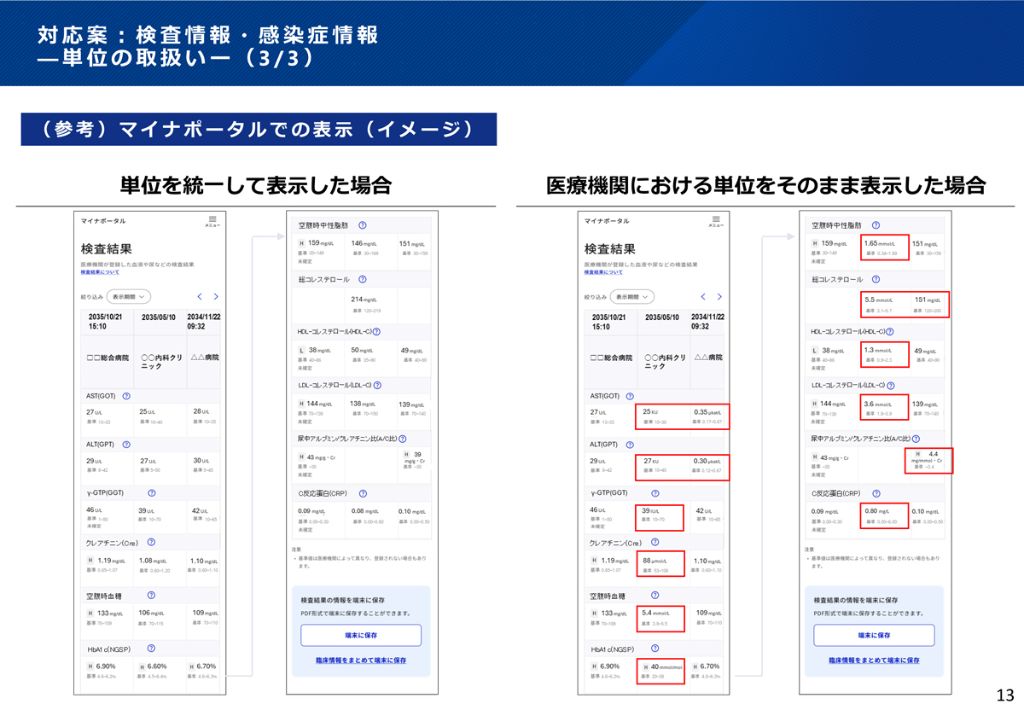This screenshot has width=1024, height=709.
Task: Open 表示期間 dropdown in unified-units mockup
Action: (x=129, y=296)
